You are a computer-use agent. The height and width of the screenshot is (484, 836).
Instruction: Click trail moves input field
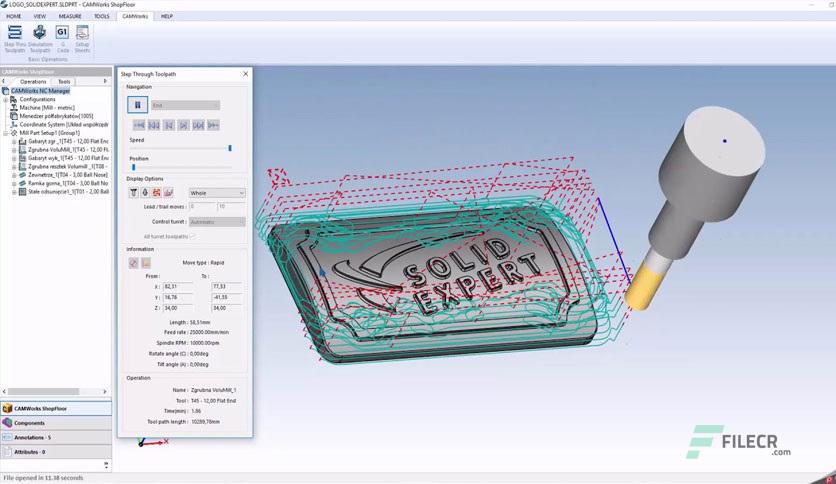point(231,207)
